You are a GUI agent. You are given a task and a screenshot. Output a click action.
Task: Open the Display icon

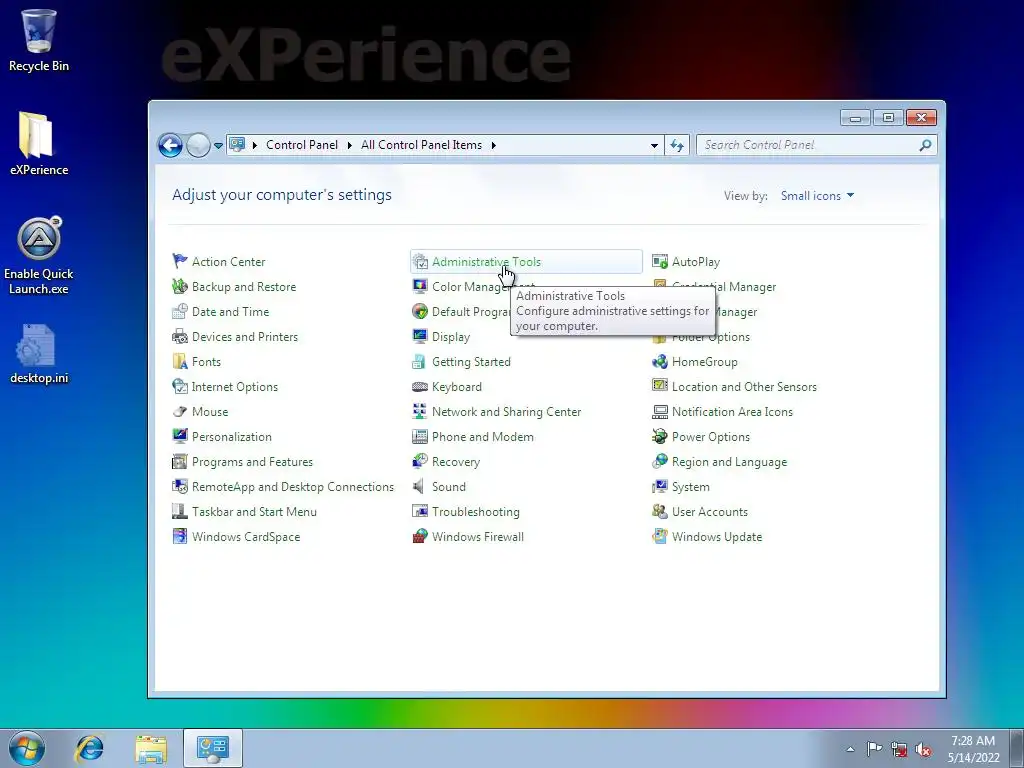[x=420, y=336]
